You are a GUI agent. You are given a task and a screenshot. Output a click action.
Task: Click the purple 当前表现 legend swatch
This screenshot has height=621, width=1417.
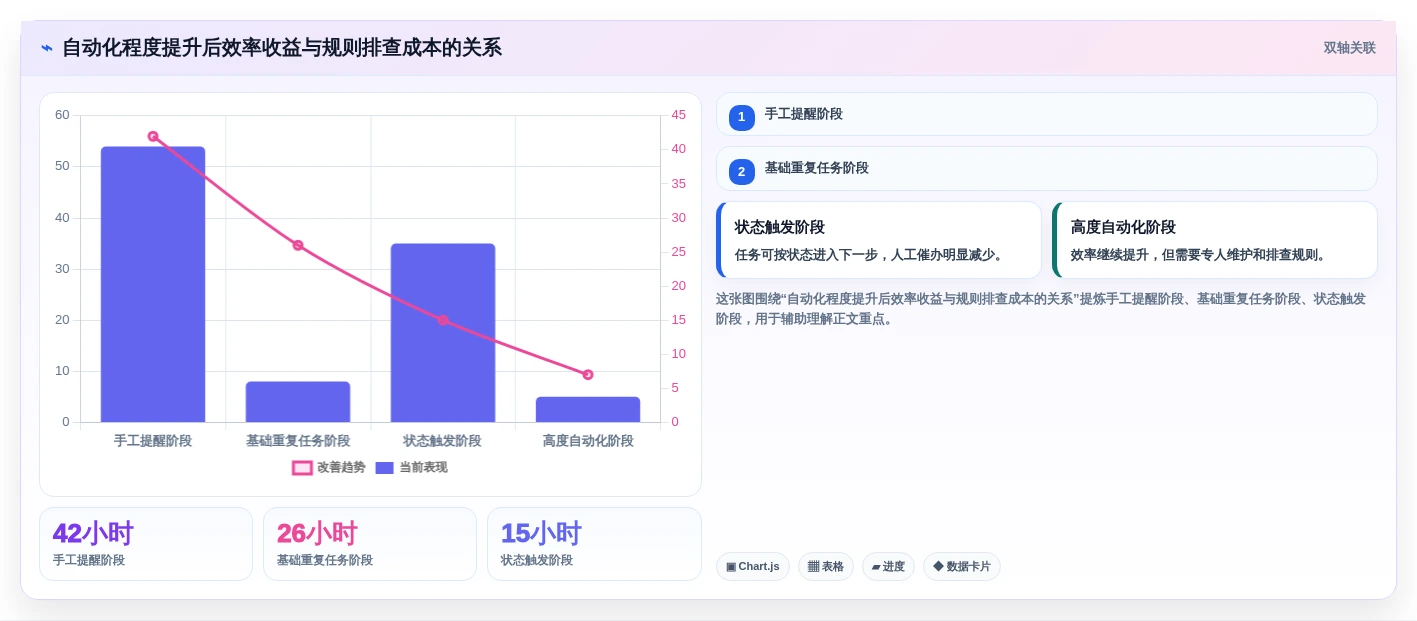[385, 468]
